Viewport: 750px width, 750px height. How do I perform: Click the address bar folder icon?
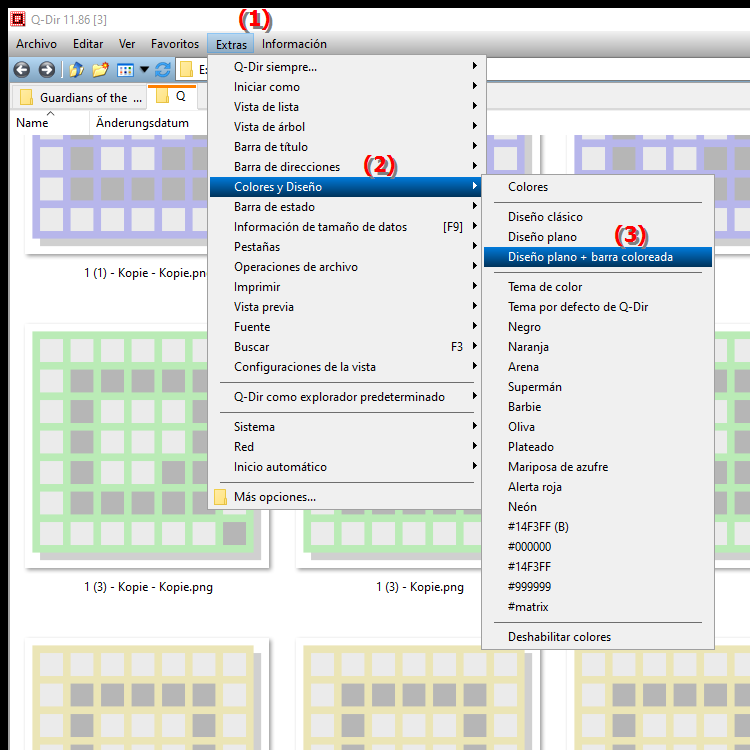186,70
